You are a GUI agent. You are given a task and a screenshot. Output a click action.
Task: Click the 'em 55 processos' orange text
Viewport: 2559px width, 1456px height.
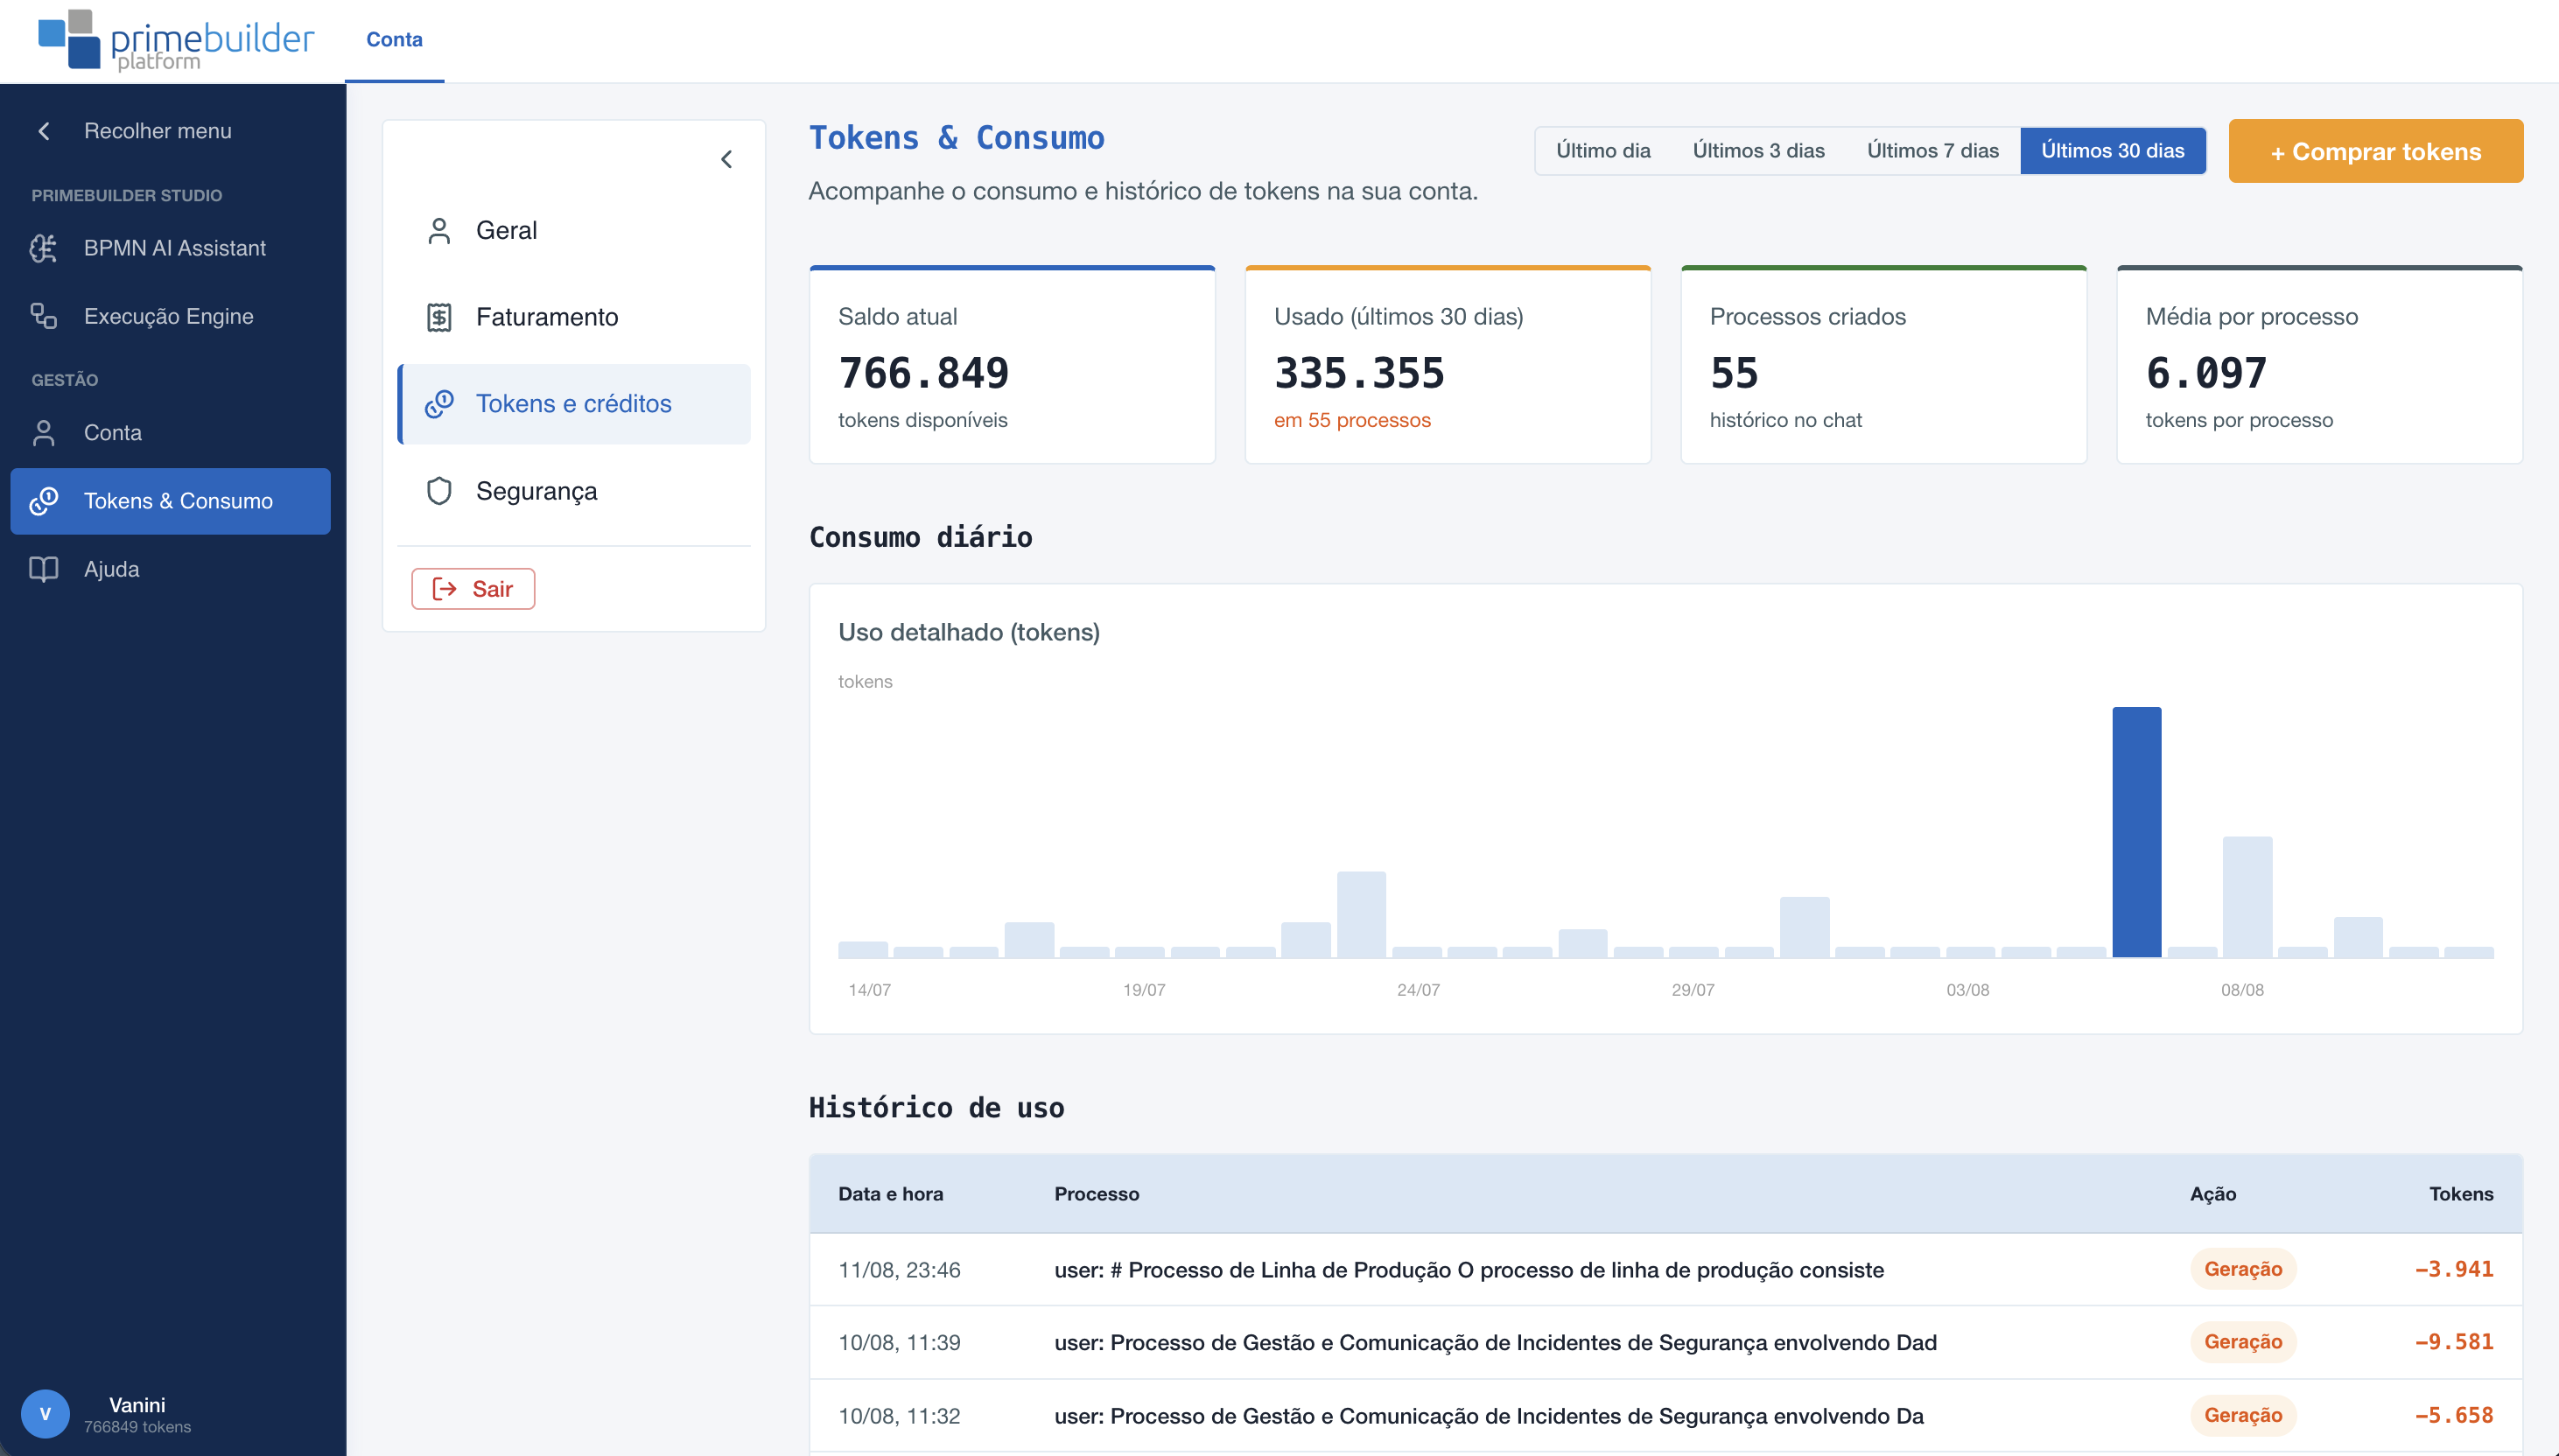[x=1352, y=420]
